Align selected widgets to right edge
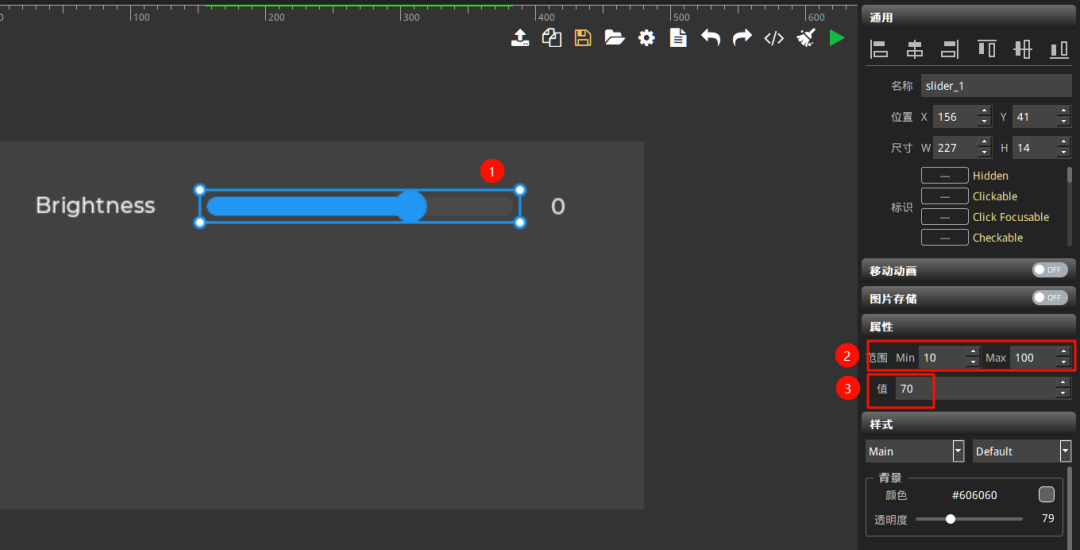Screen dimensions: 1080x550 [x=951, y=49]
